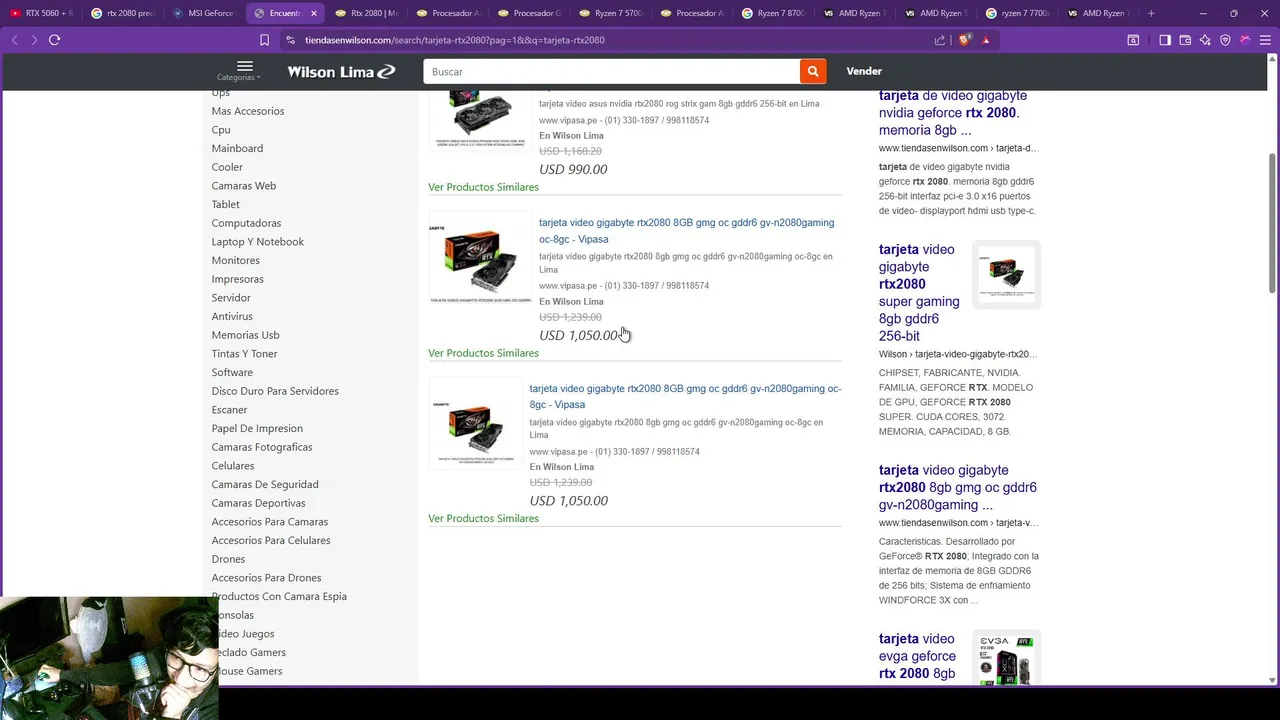Viewport: 1280px width, 720px height.
Task: Bookmark this page with the bookmark icon
Action: coord(264,40)
